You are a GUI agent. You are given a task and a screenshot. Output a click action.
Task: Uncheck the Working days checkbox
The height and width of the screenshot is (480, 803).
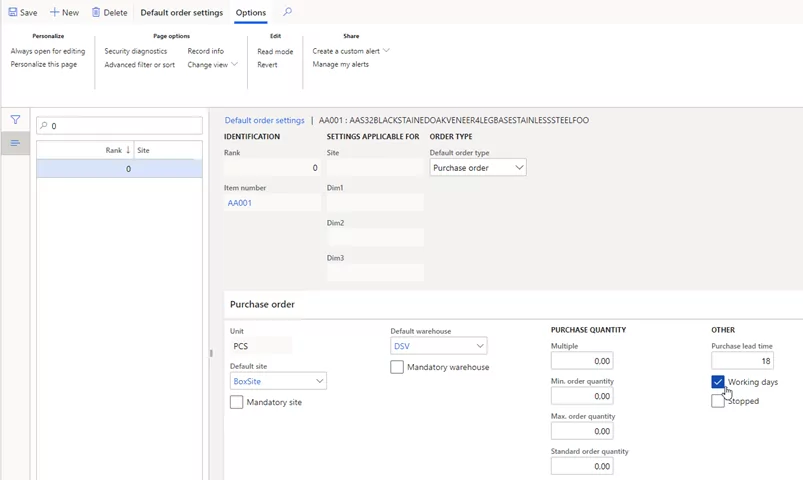[x=718, y=382]
